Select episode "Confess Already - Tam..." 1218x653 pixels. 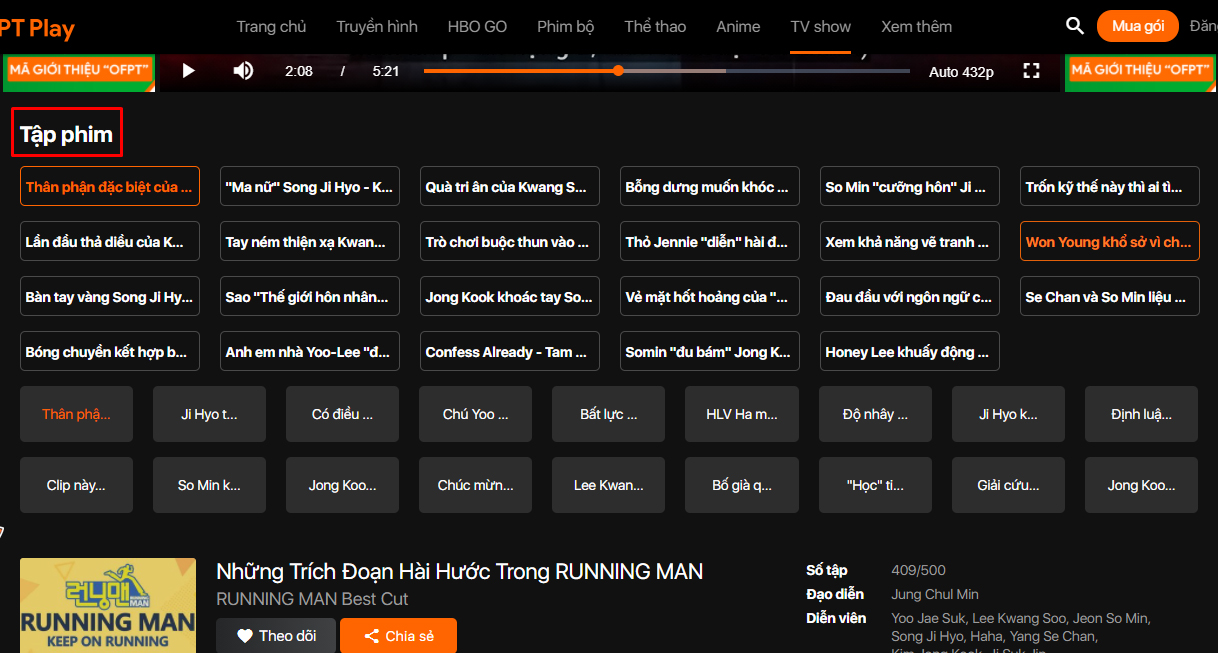pos(509,352)
